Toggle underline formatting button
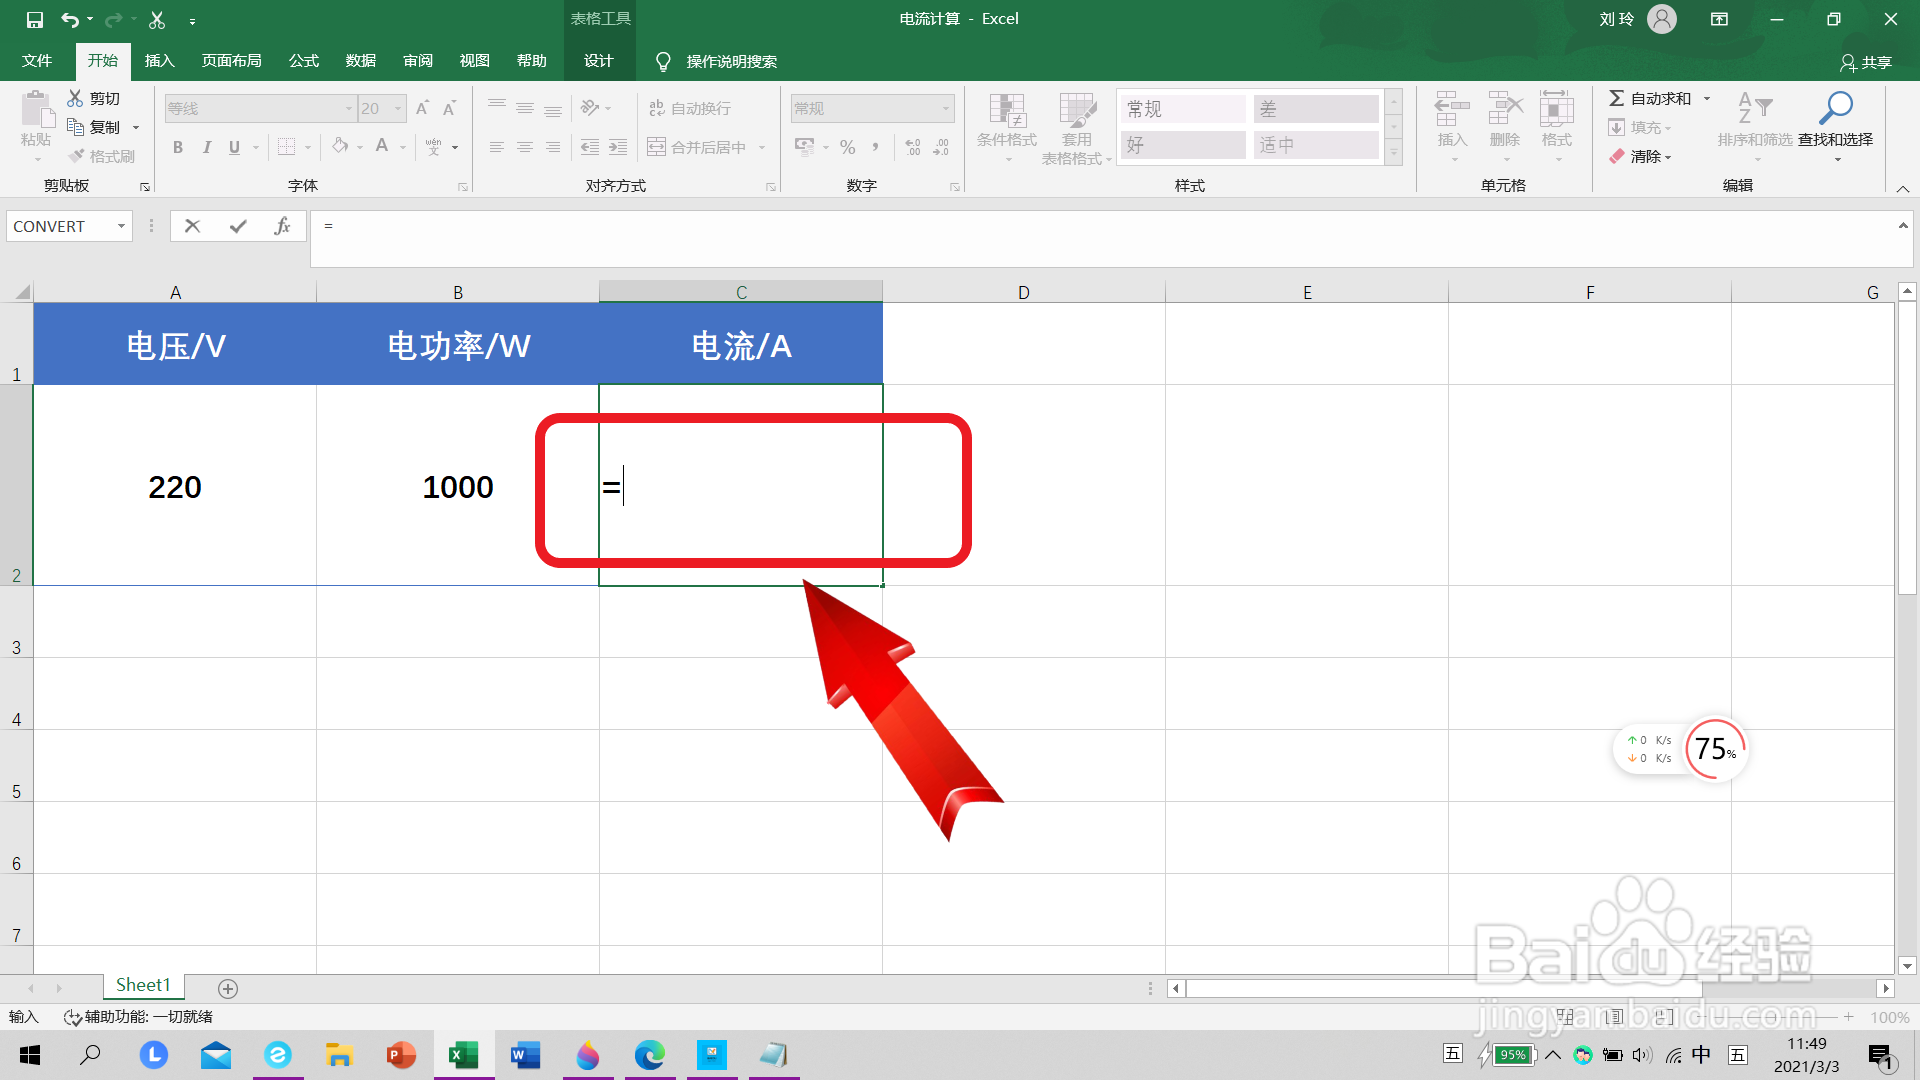 [x=234, y=147]
